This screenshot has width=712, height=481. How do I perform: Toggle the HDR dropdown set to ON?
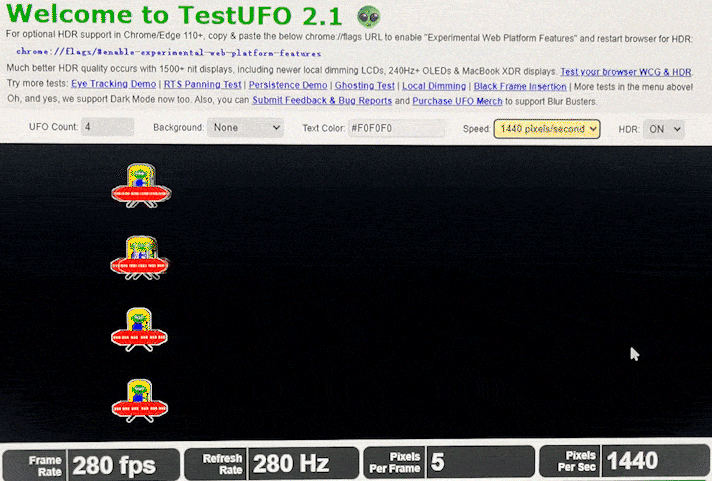664,129
